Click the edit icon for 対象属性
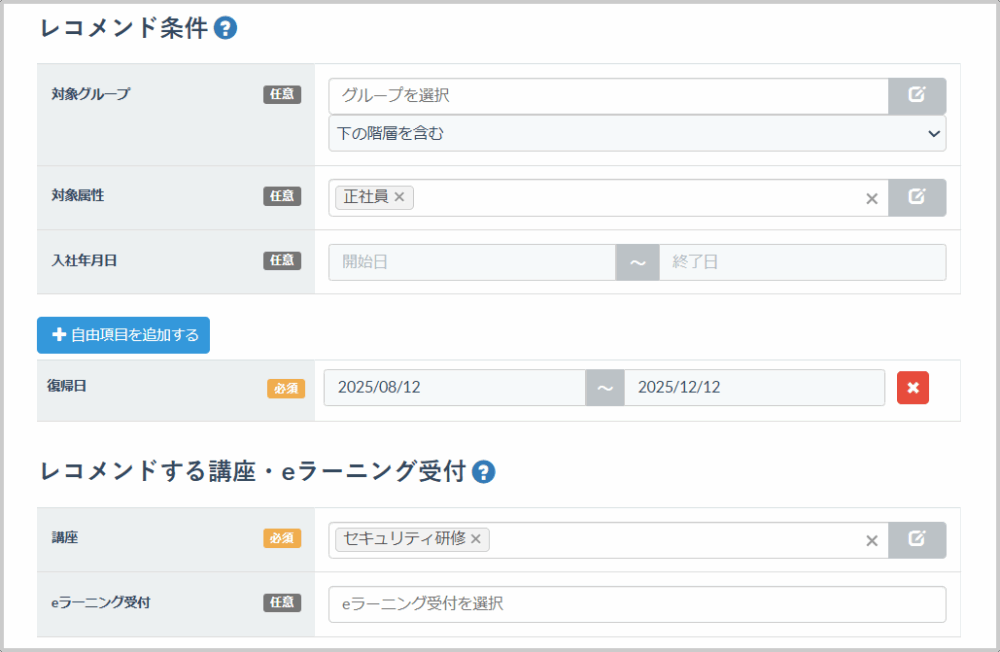 (x=917, y=198)
